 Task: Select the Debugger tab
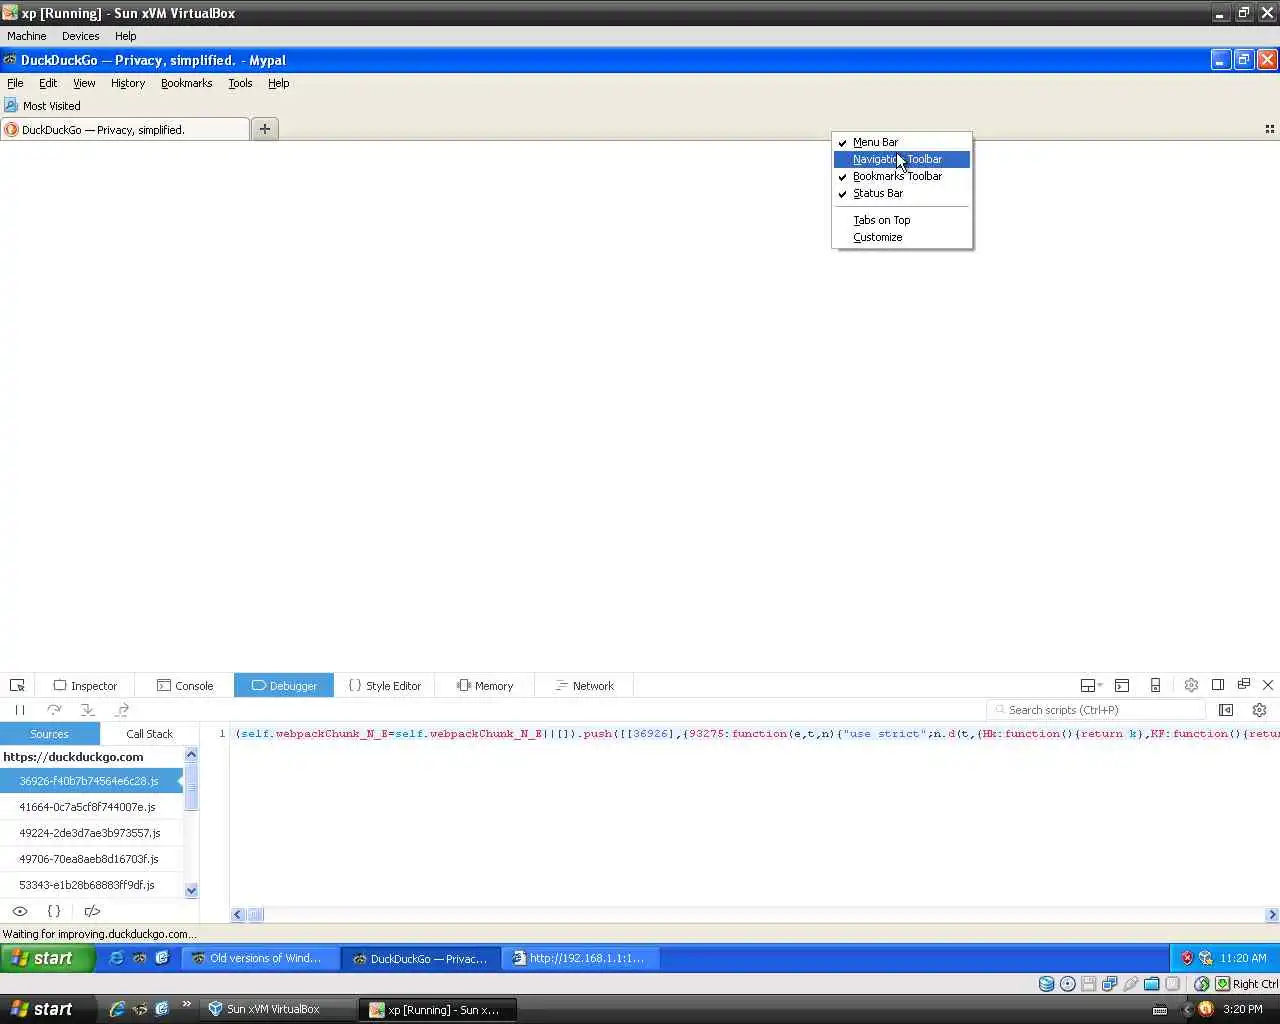(284, 686)
